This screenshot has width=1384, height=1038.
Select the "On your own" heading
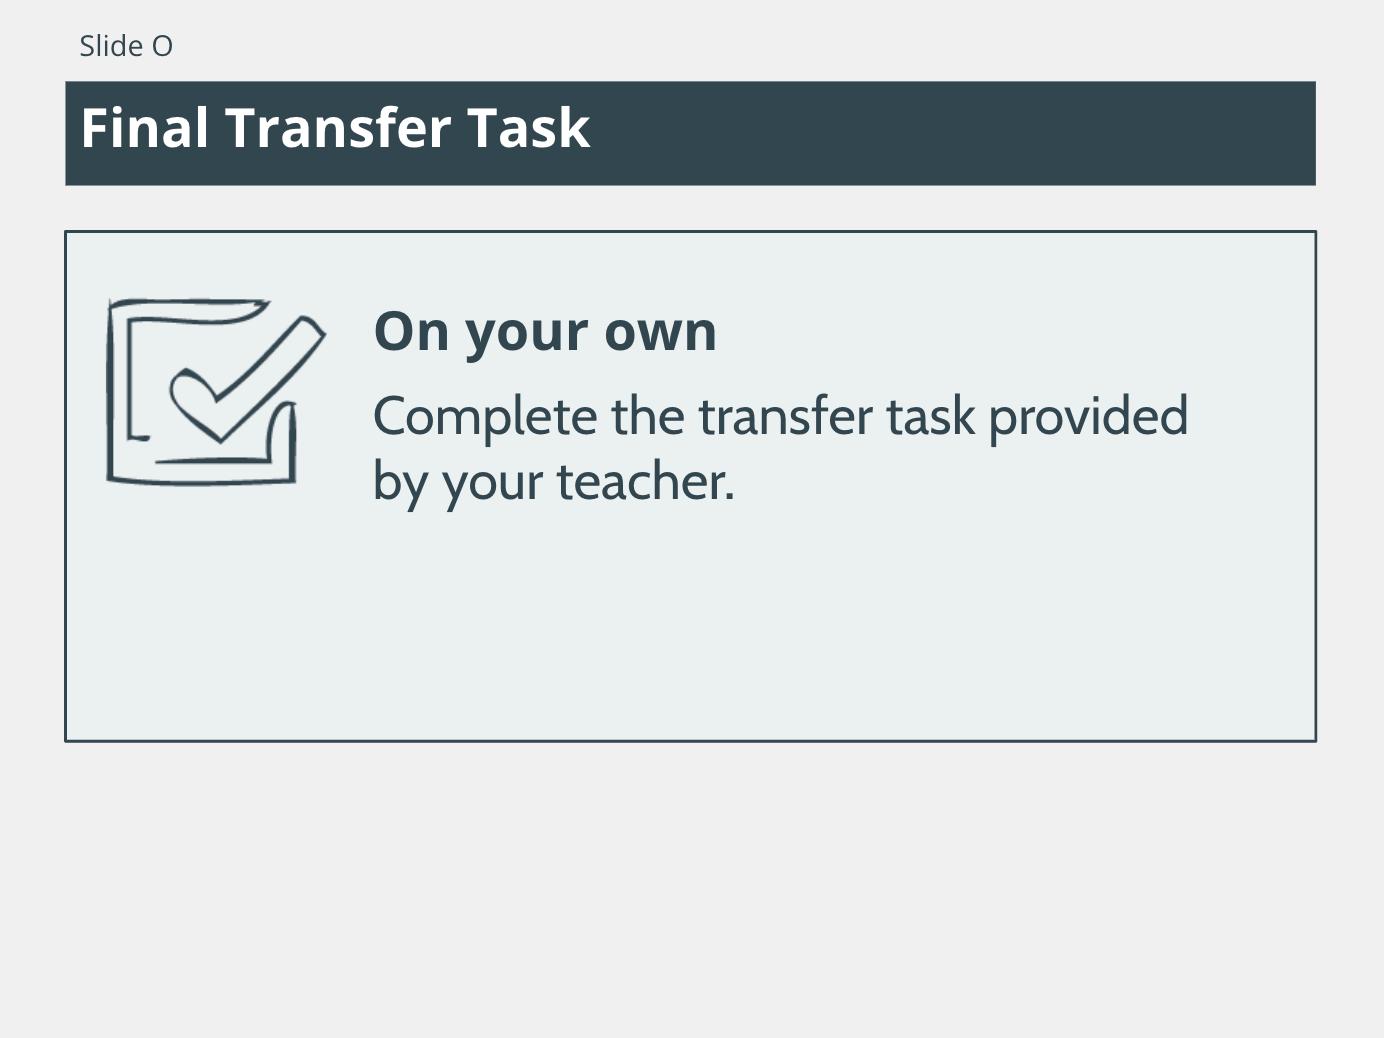point(545,331)
